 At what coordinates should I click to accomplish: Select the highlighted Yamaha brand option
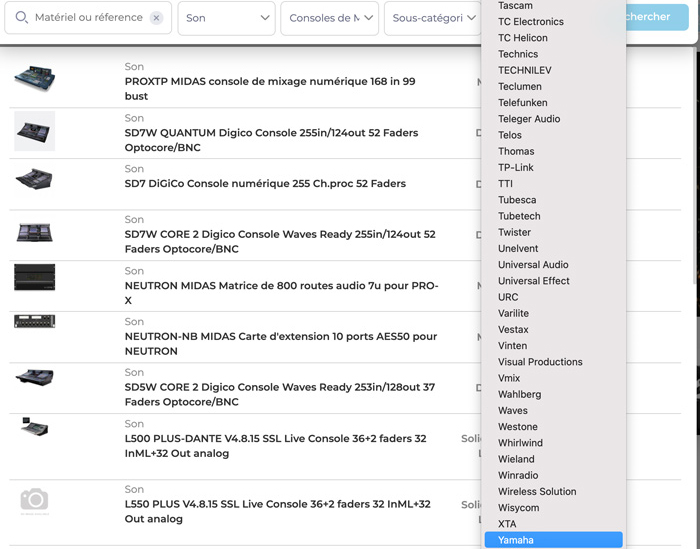(x=554, y=540)
